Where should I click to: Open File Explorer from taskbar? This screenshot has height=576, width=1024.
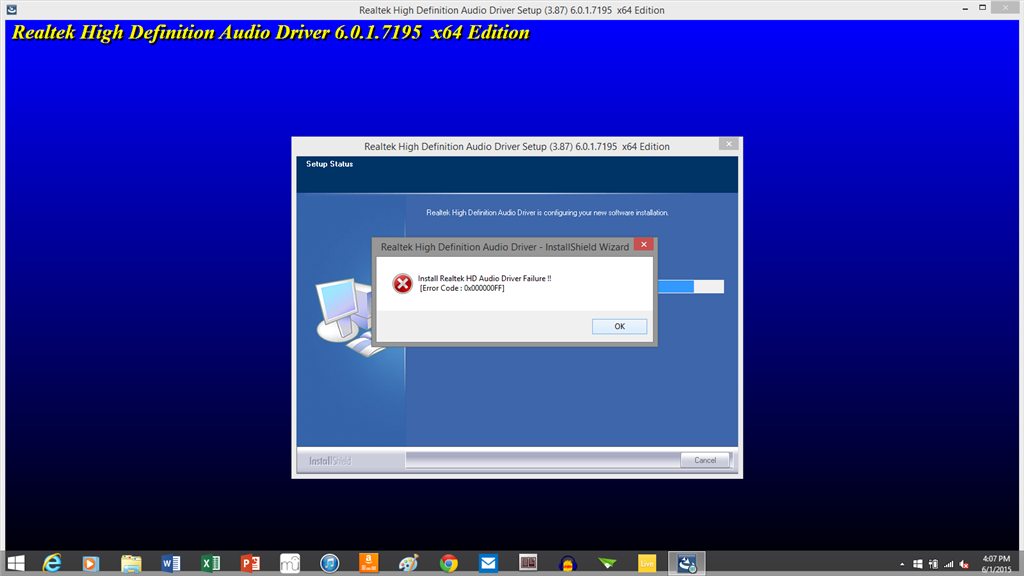tap(131, 563)
